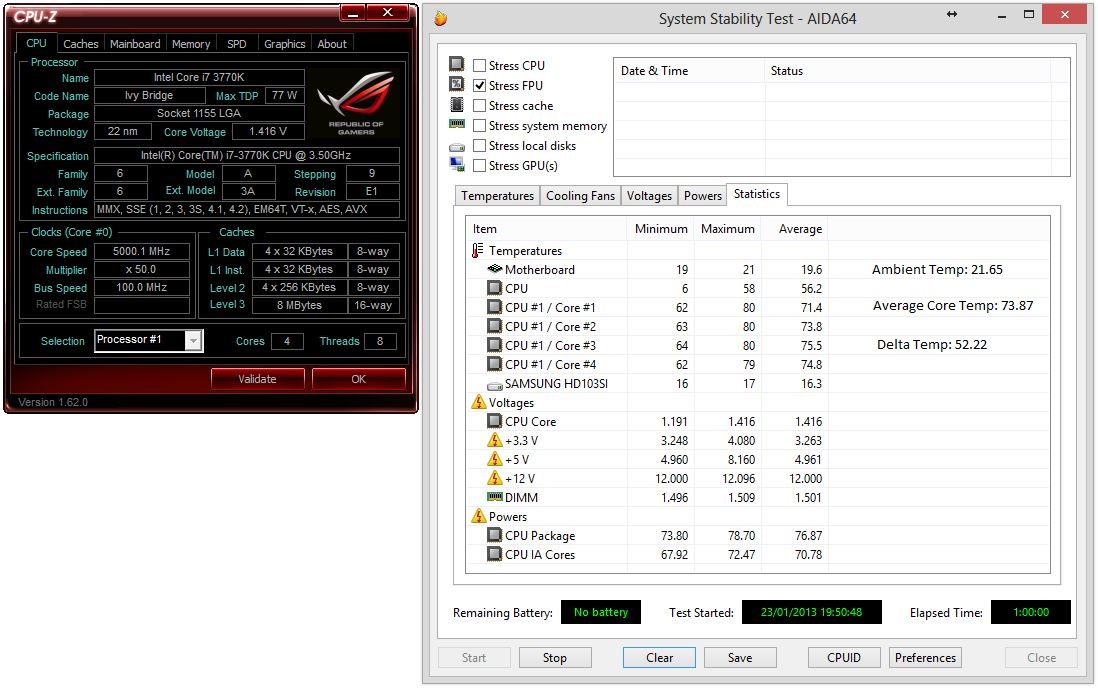Click the Republic of Gamers logo in CPU-Z

[356, 103]
